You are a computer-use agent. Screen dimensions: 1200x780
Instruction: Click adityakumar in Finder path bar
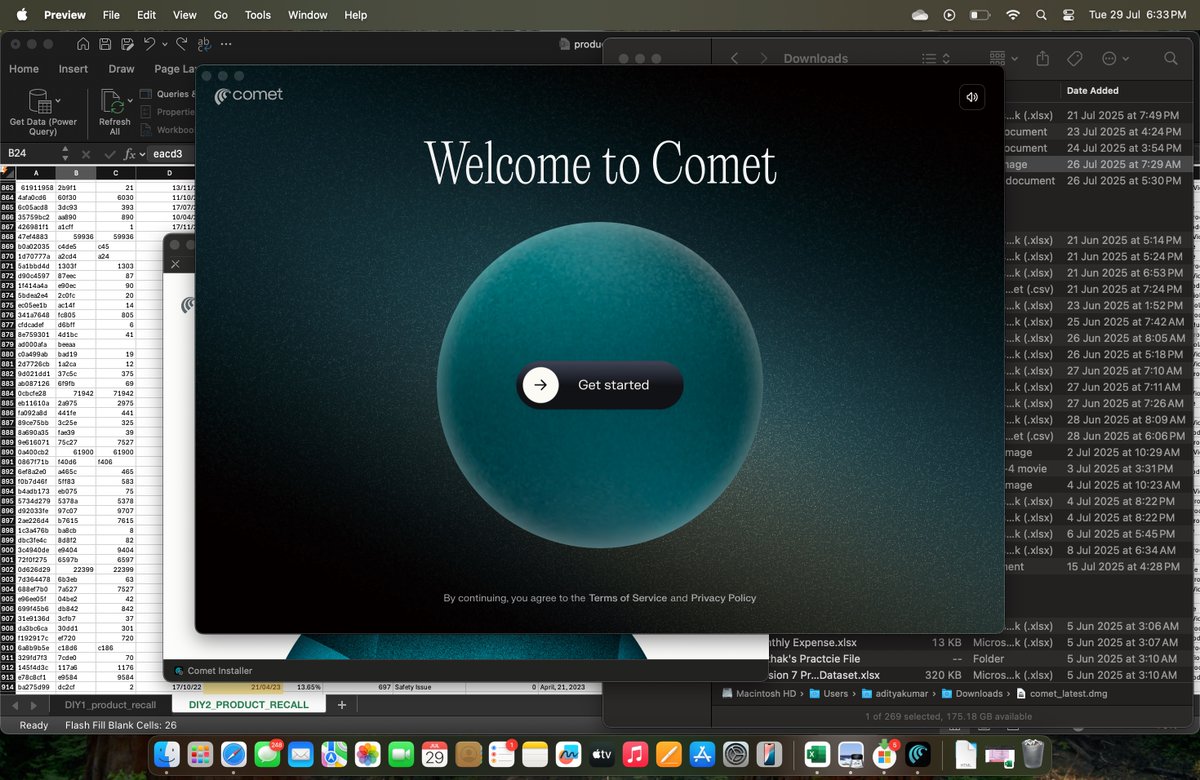(x=896, y=693)
